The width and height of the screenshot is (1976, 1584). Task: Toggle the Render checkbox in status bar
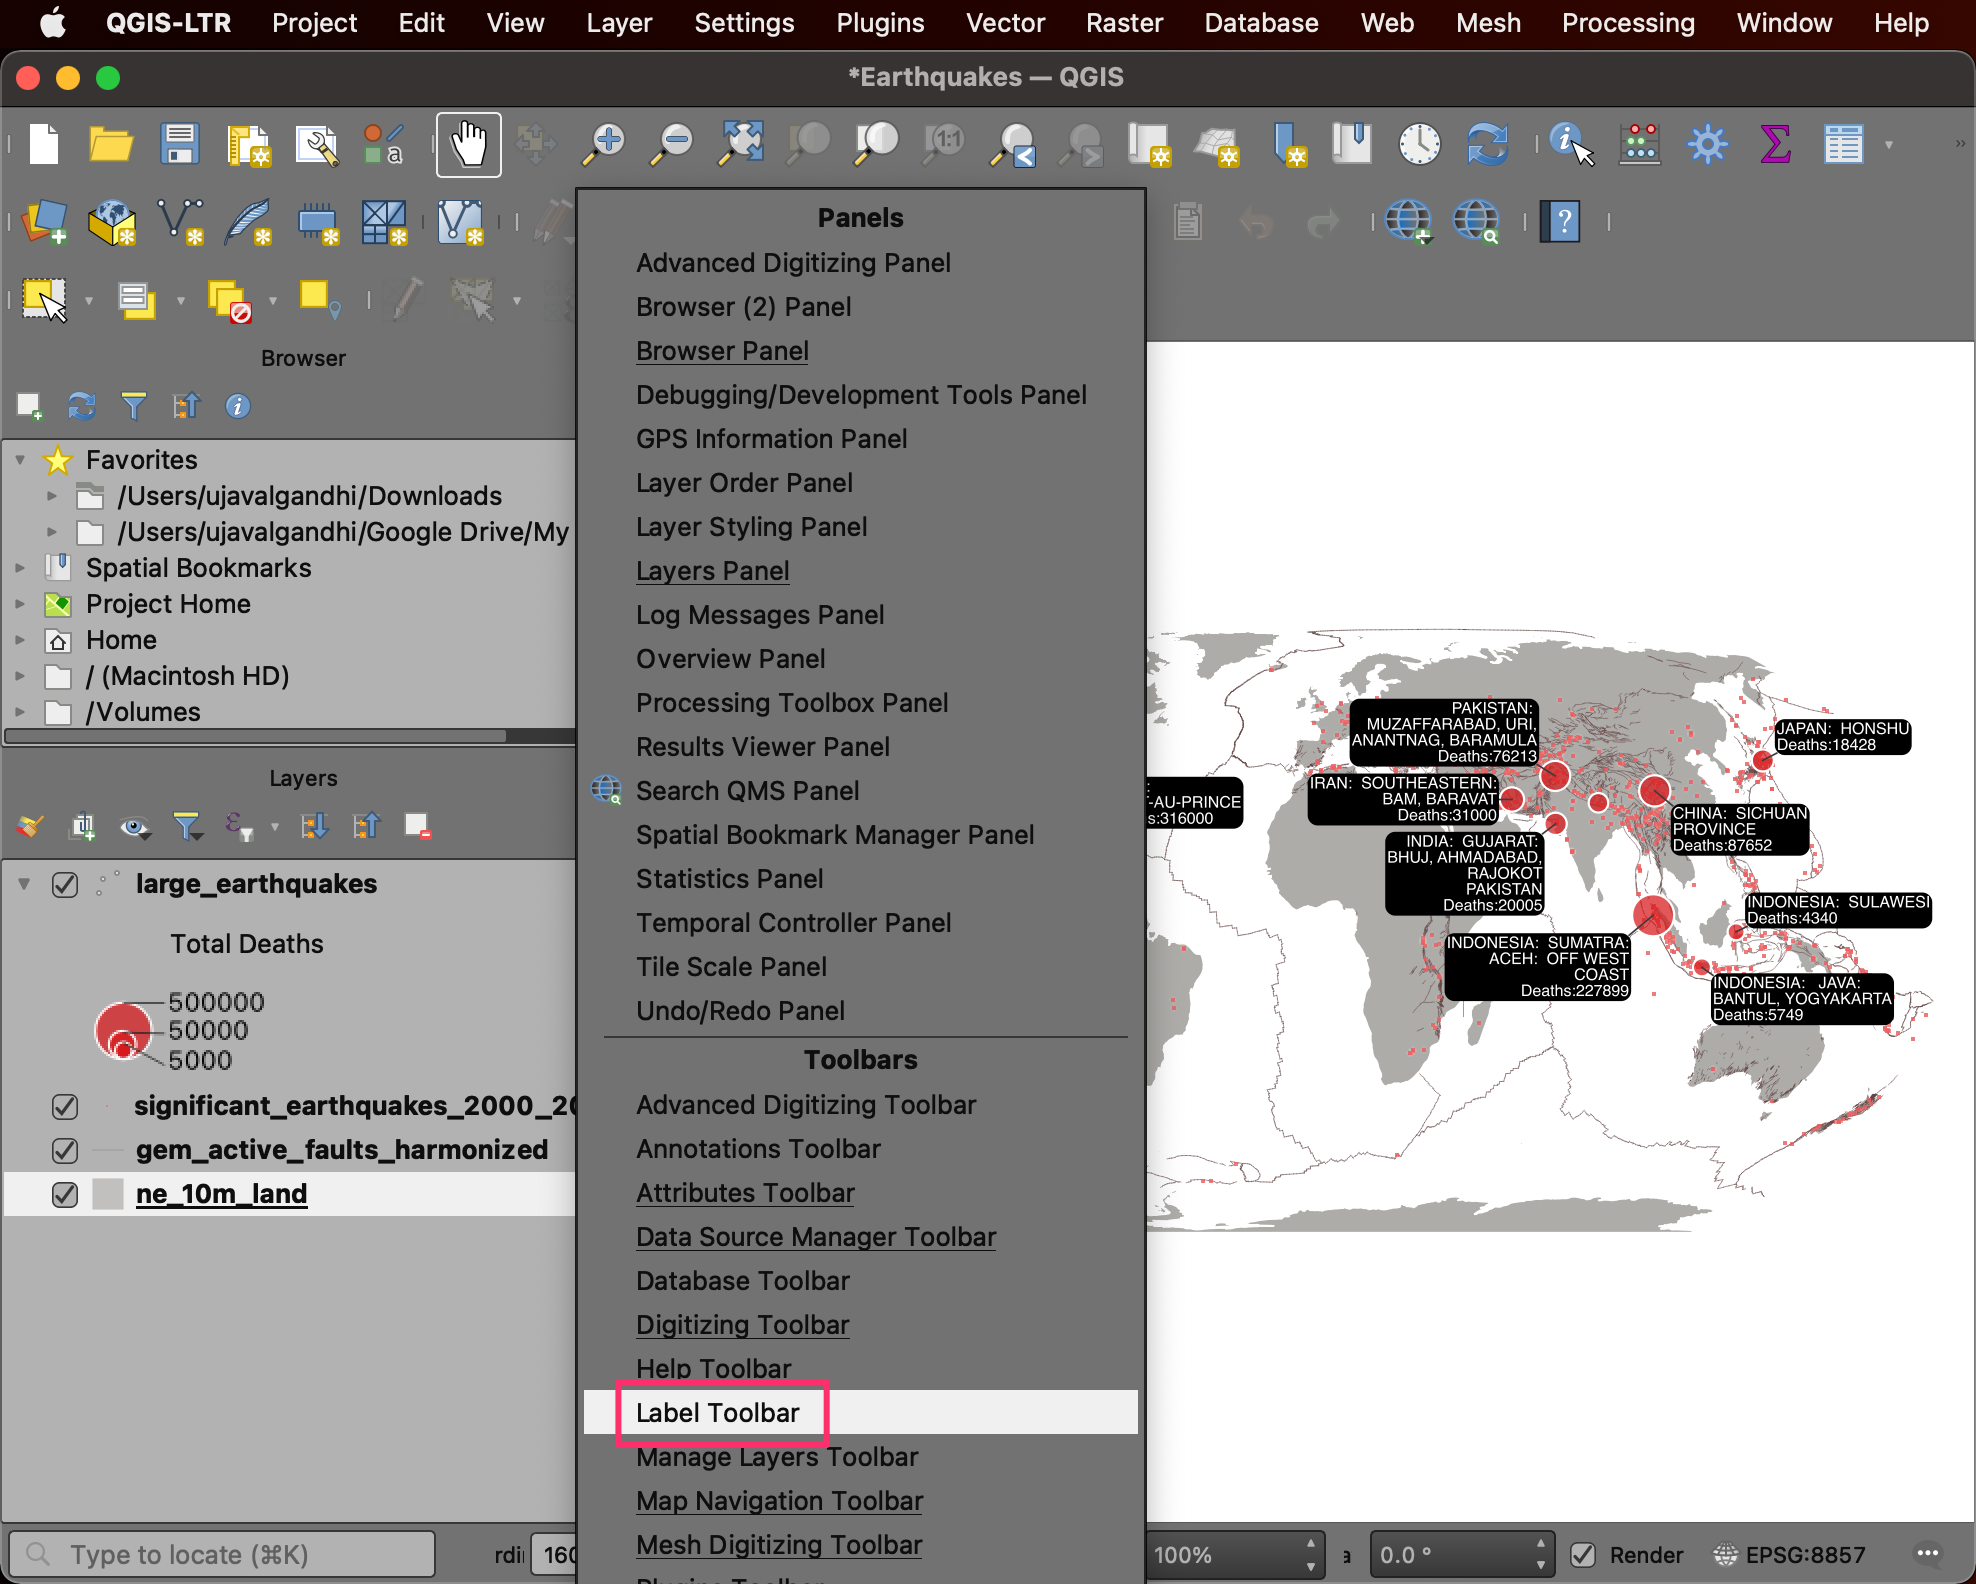tap(1583, 1555)
